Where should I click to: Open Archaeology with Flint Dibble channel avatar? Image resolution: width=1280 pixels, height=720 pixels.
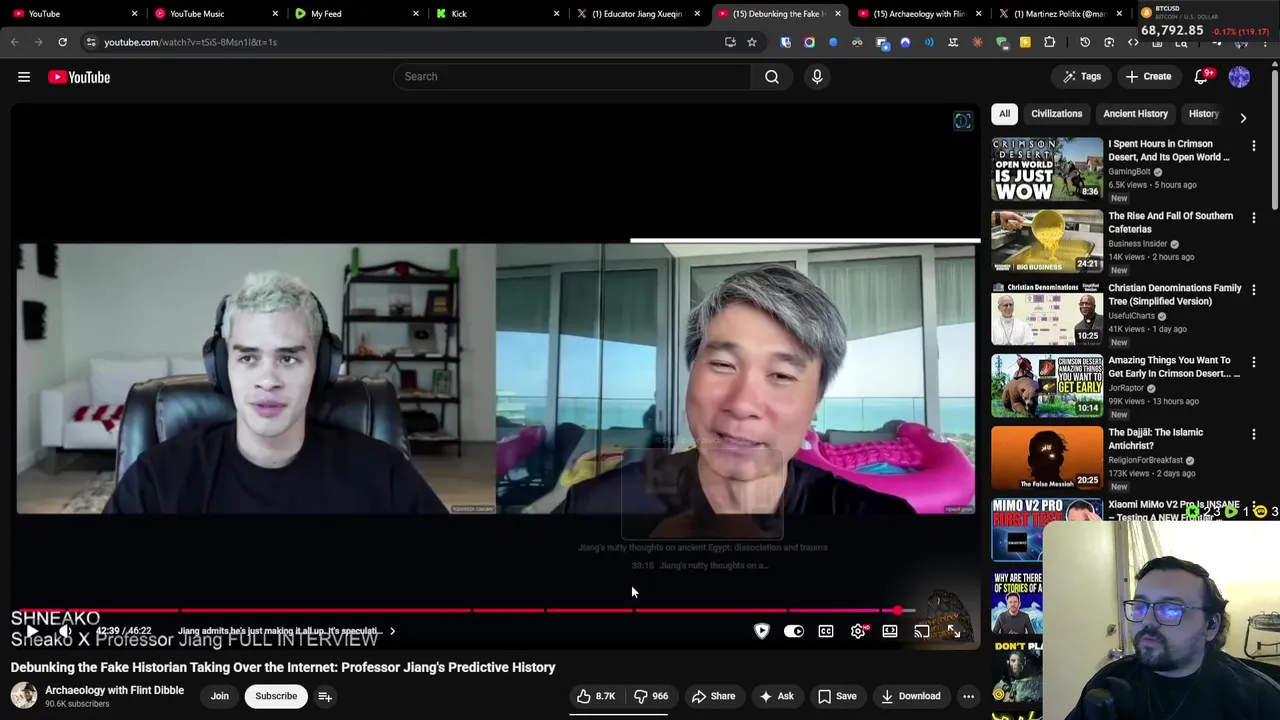coord(24,696)
